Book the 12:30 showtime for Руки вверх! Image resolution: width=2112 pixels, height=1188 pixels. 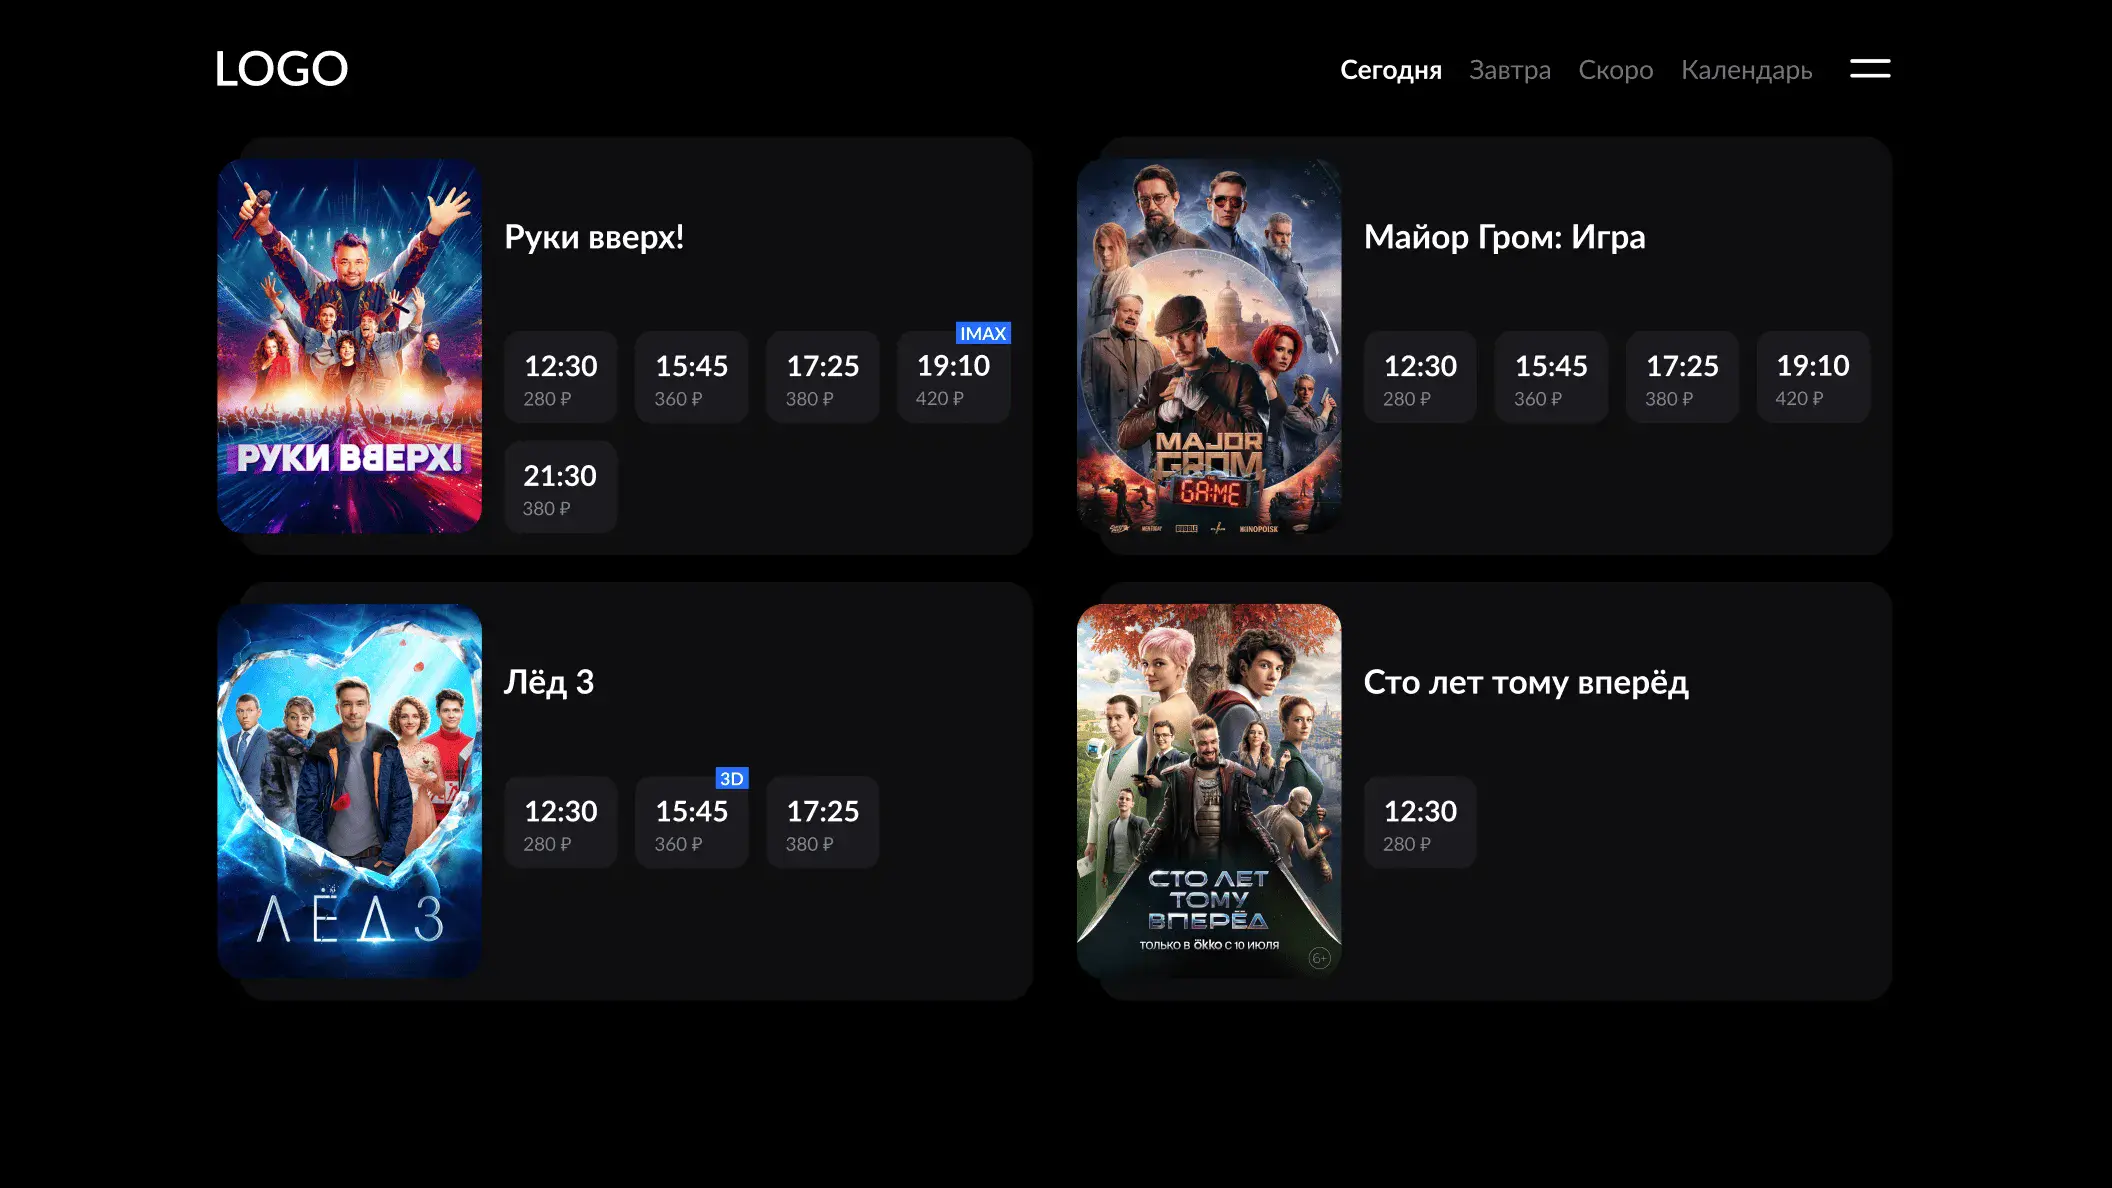point(561,377)
